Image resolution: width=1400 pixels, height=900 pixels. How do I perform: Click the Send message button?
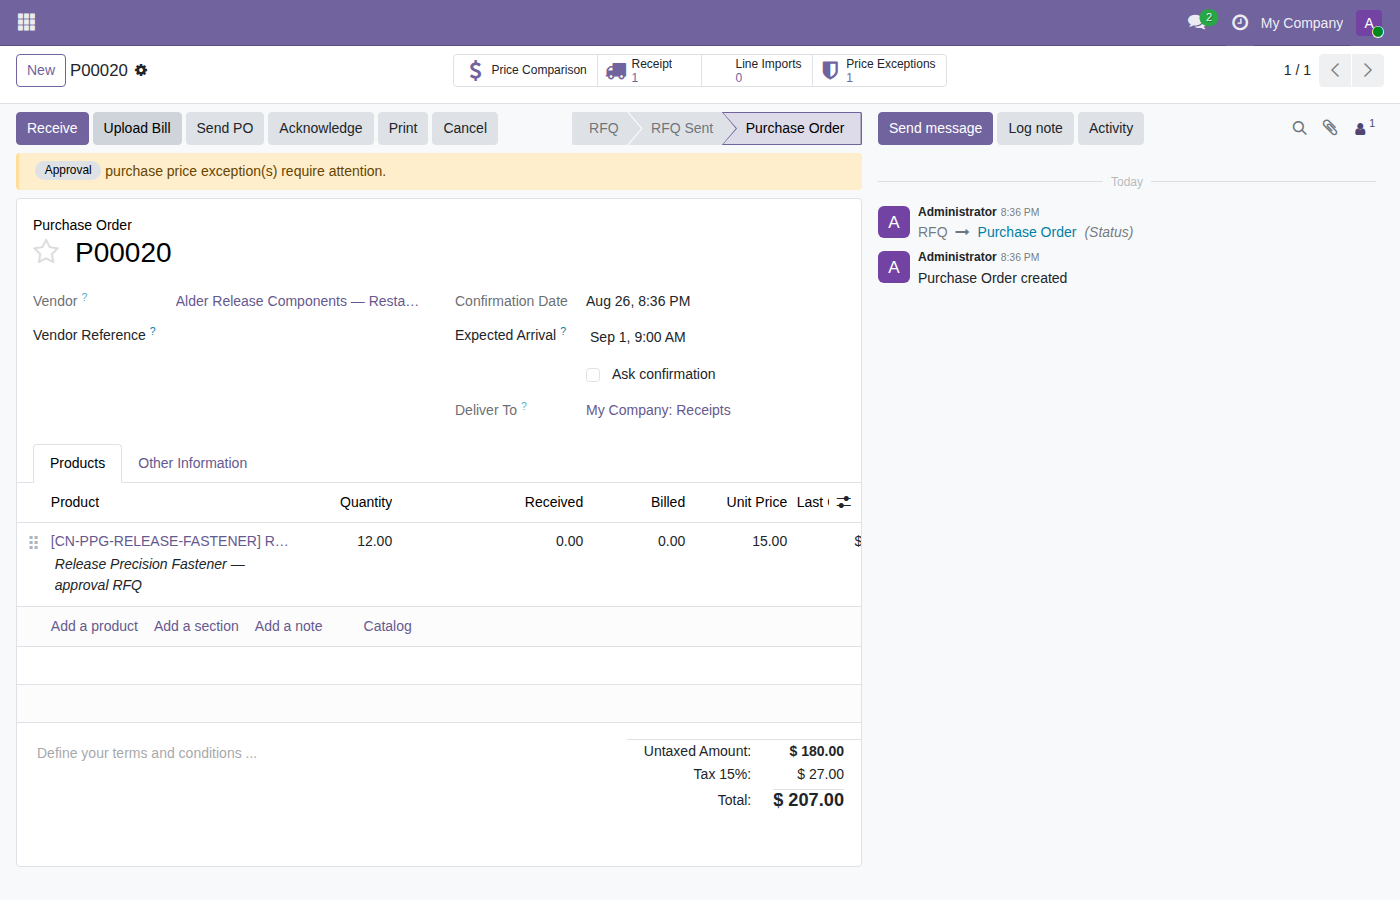pos(935,128)
